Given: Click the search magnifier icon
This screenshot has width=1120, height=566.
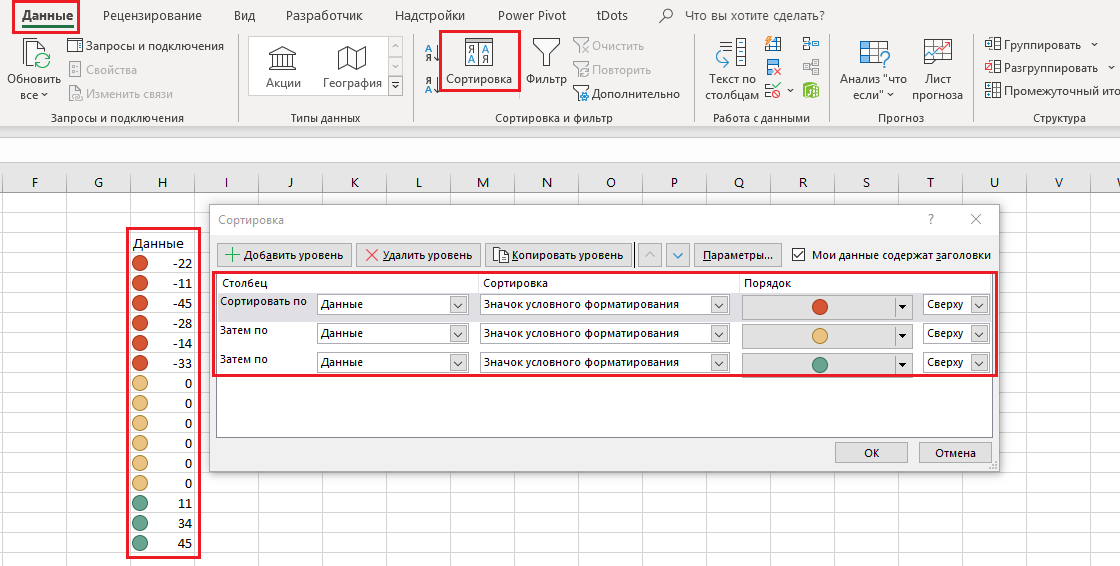Looking at the screenshot, I should point(666,15).
